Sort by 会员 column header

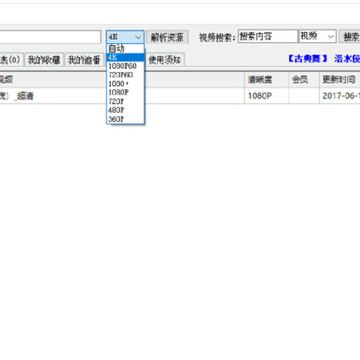(x=304, y=80)
